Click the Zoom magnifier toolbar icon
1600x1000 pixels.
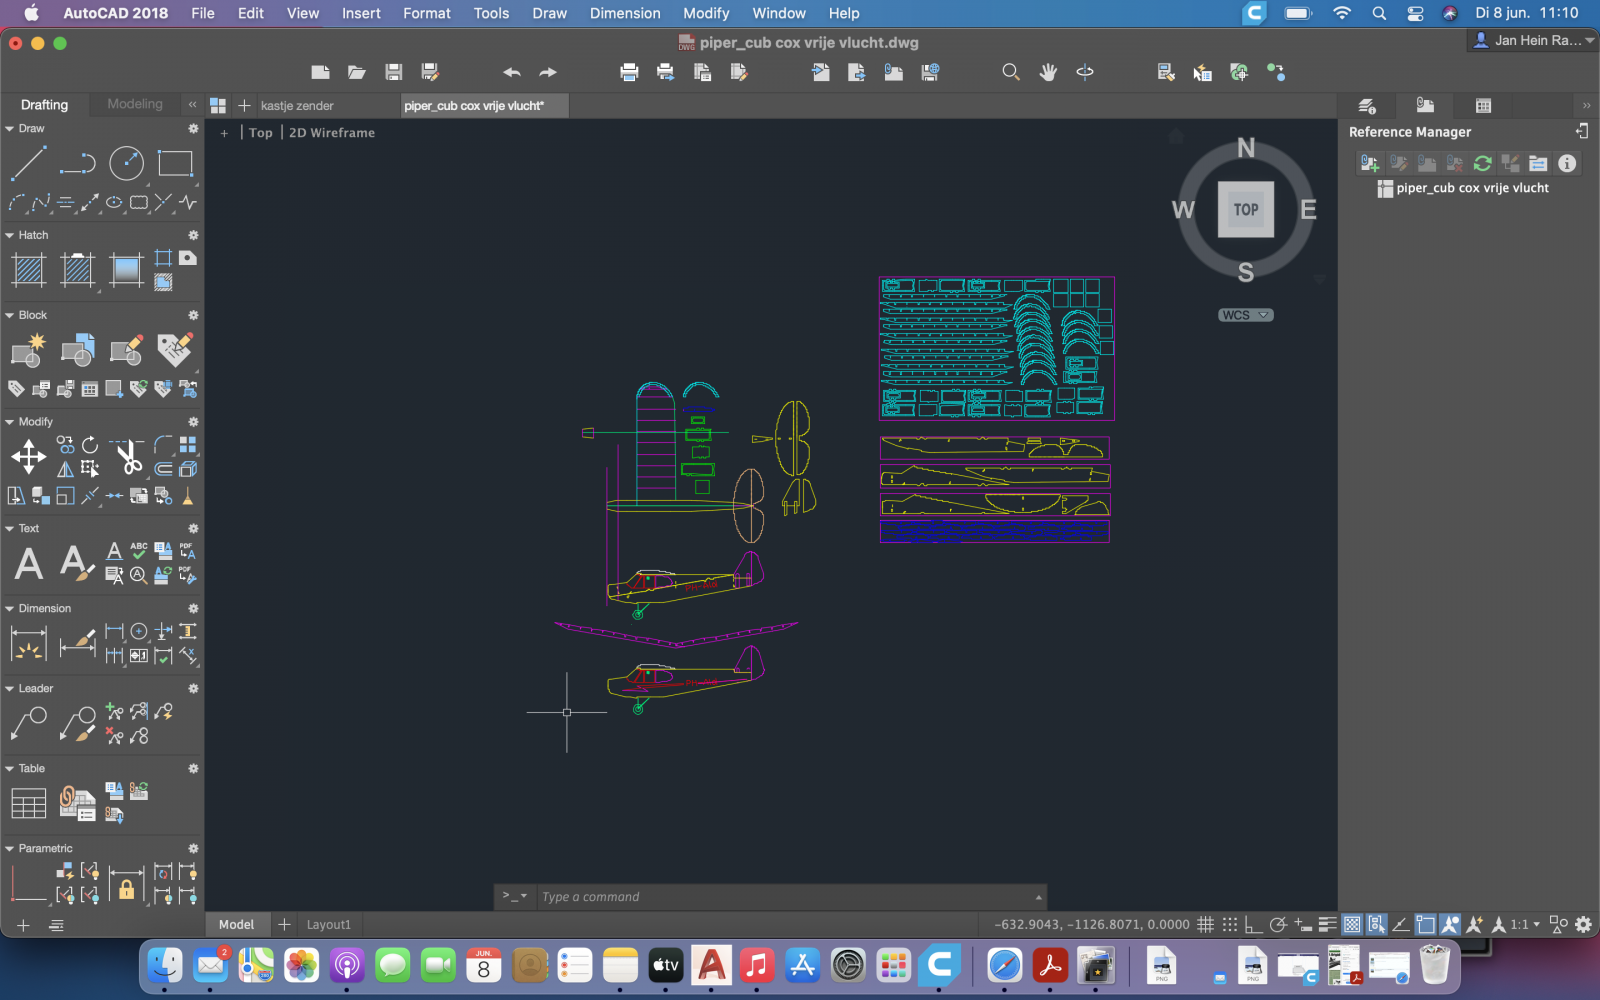pyautogui.click(x=1011, y=72)
